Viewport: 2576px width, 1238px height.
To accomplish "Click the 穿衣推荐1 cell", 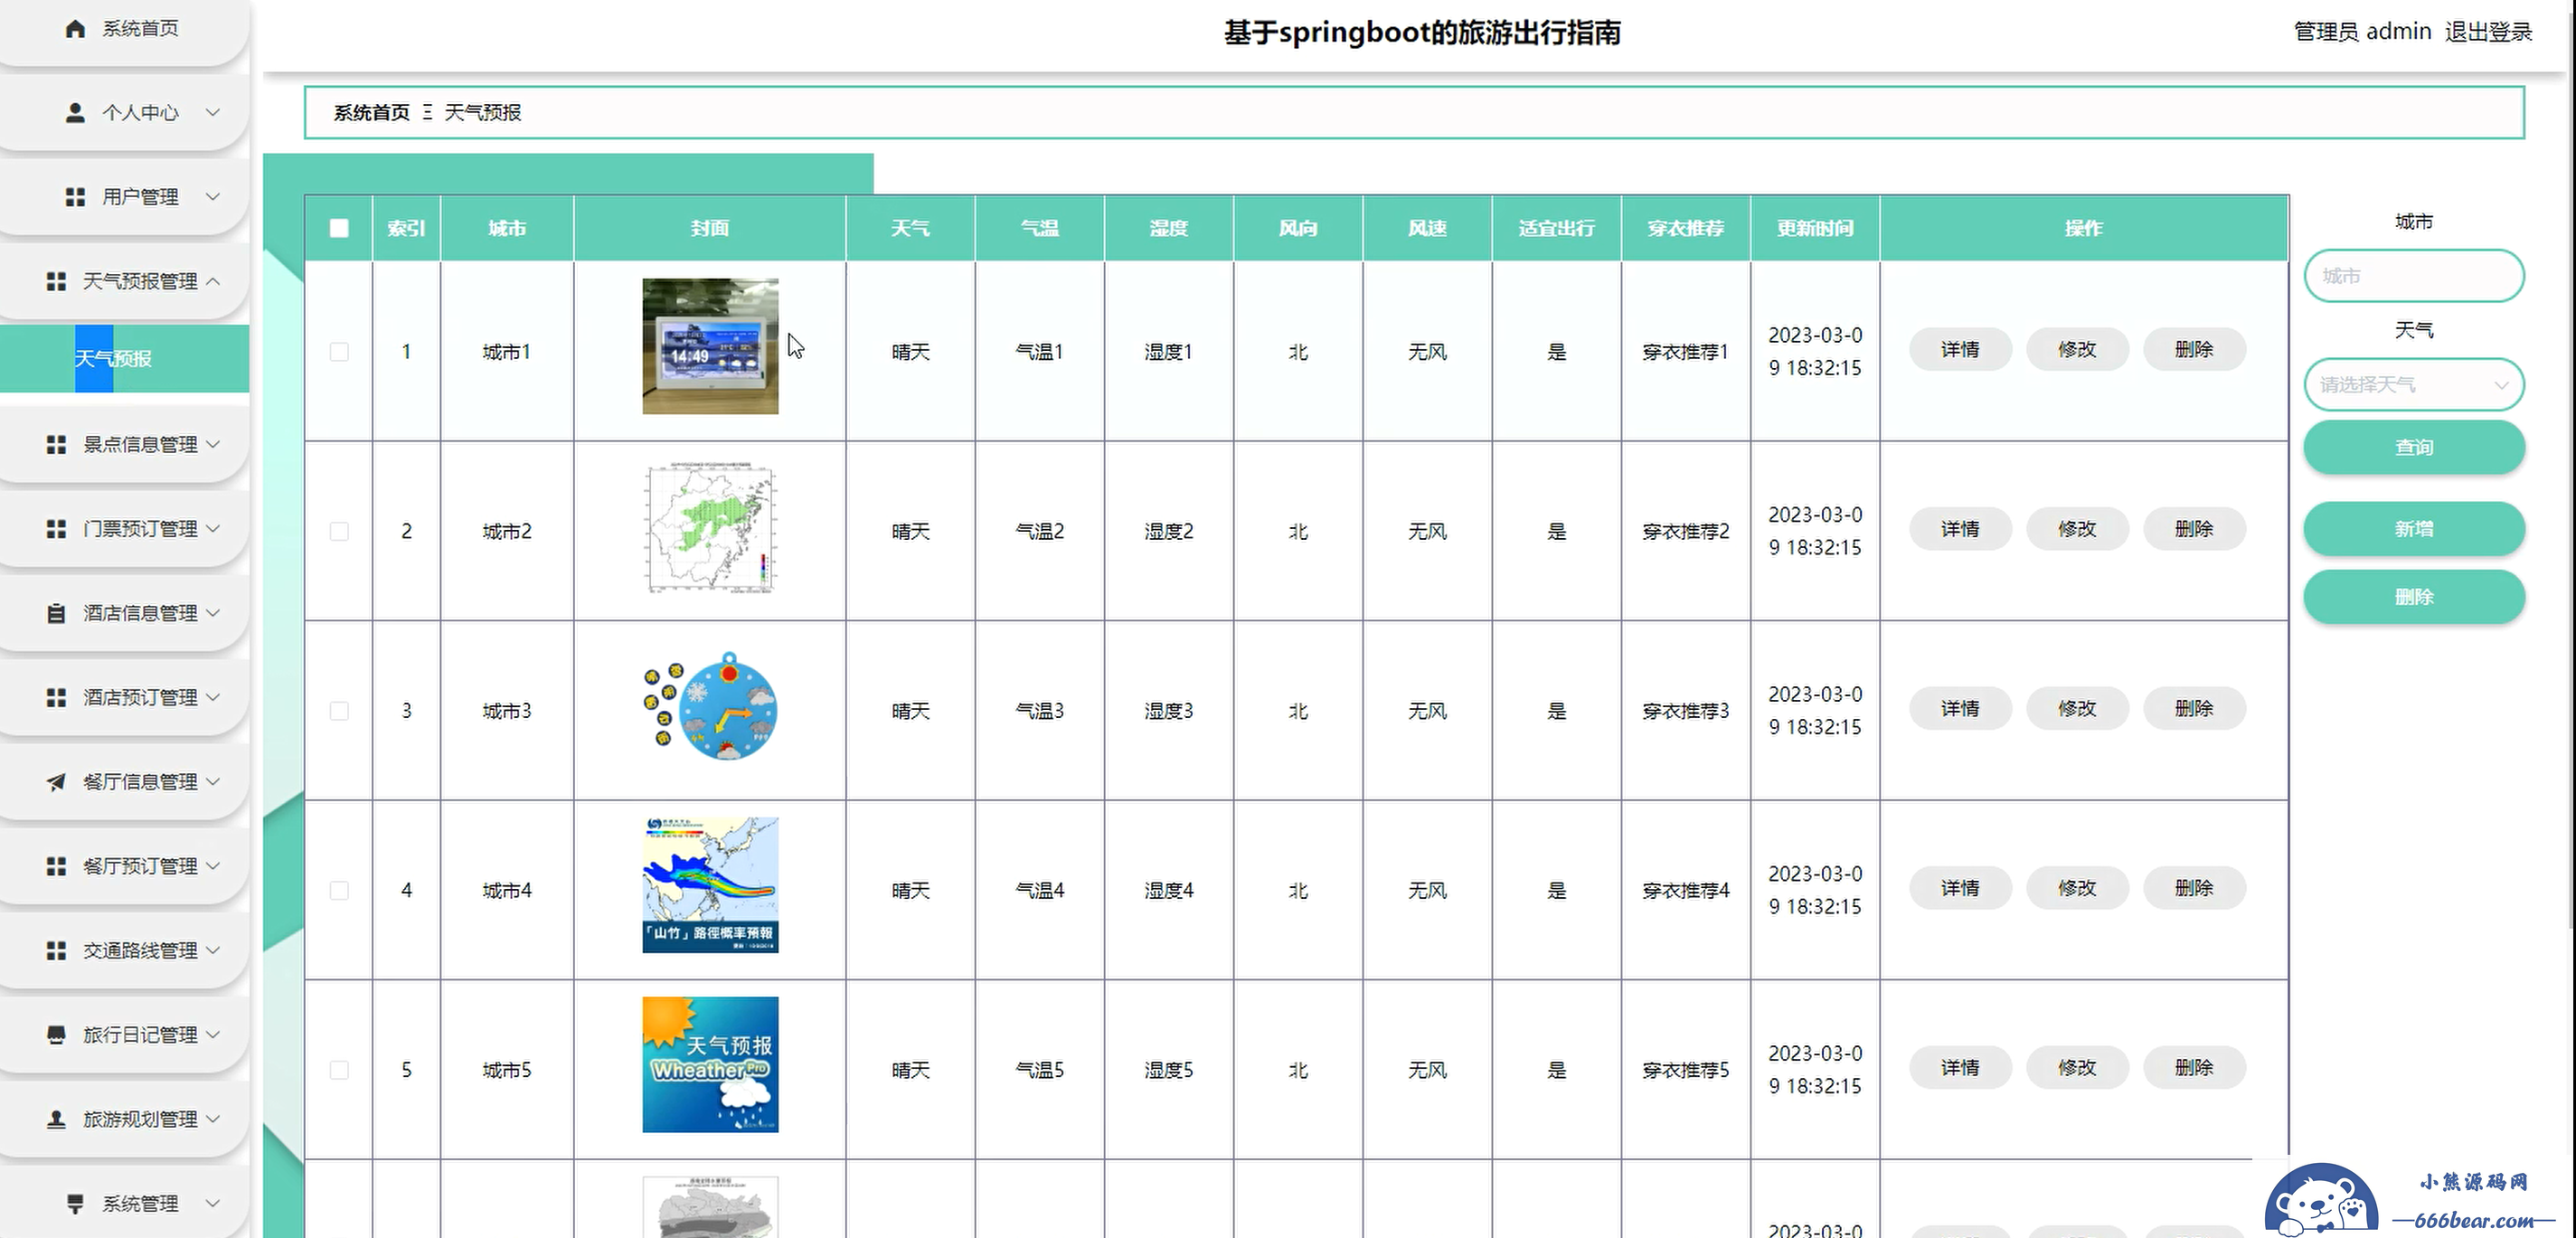I will (x=1685, y=352).
